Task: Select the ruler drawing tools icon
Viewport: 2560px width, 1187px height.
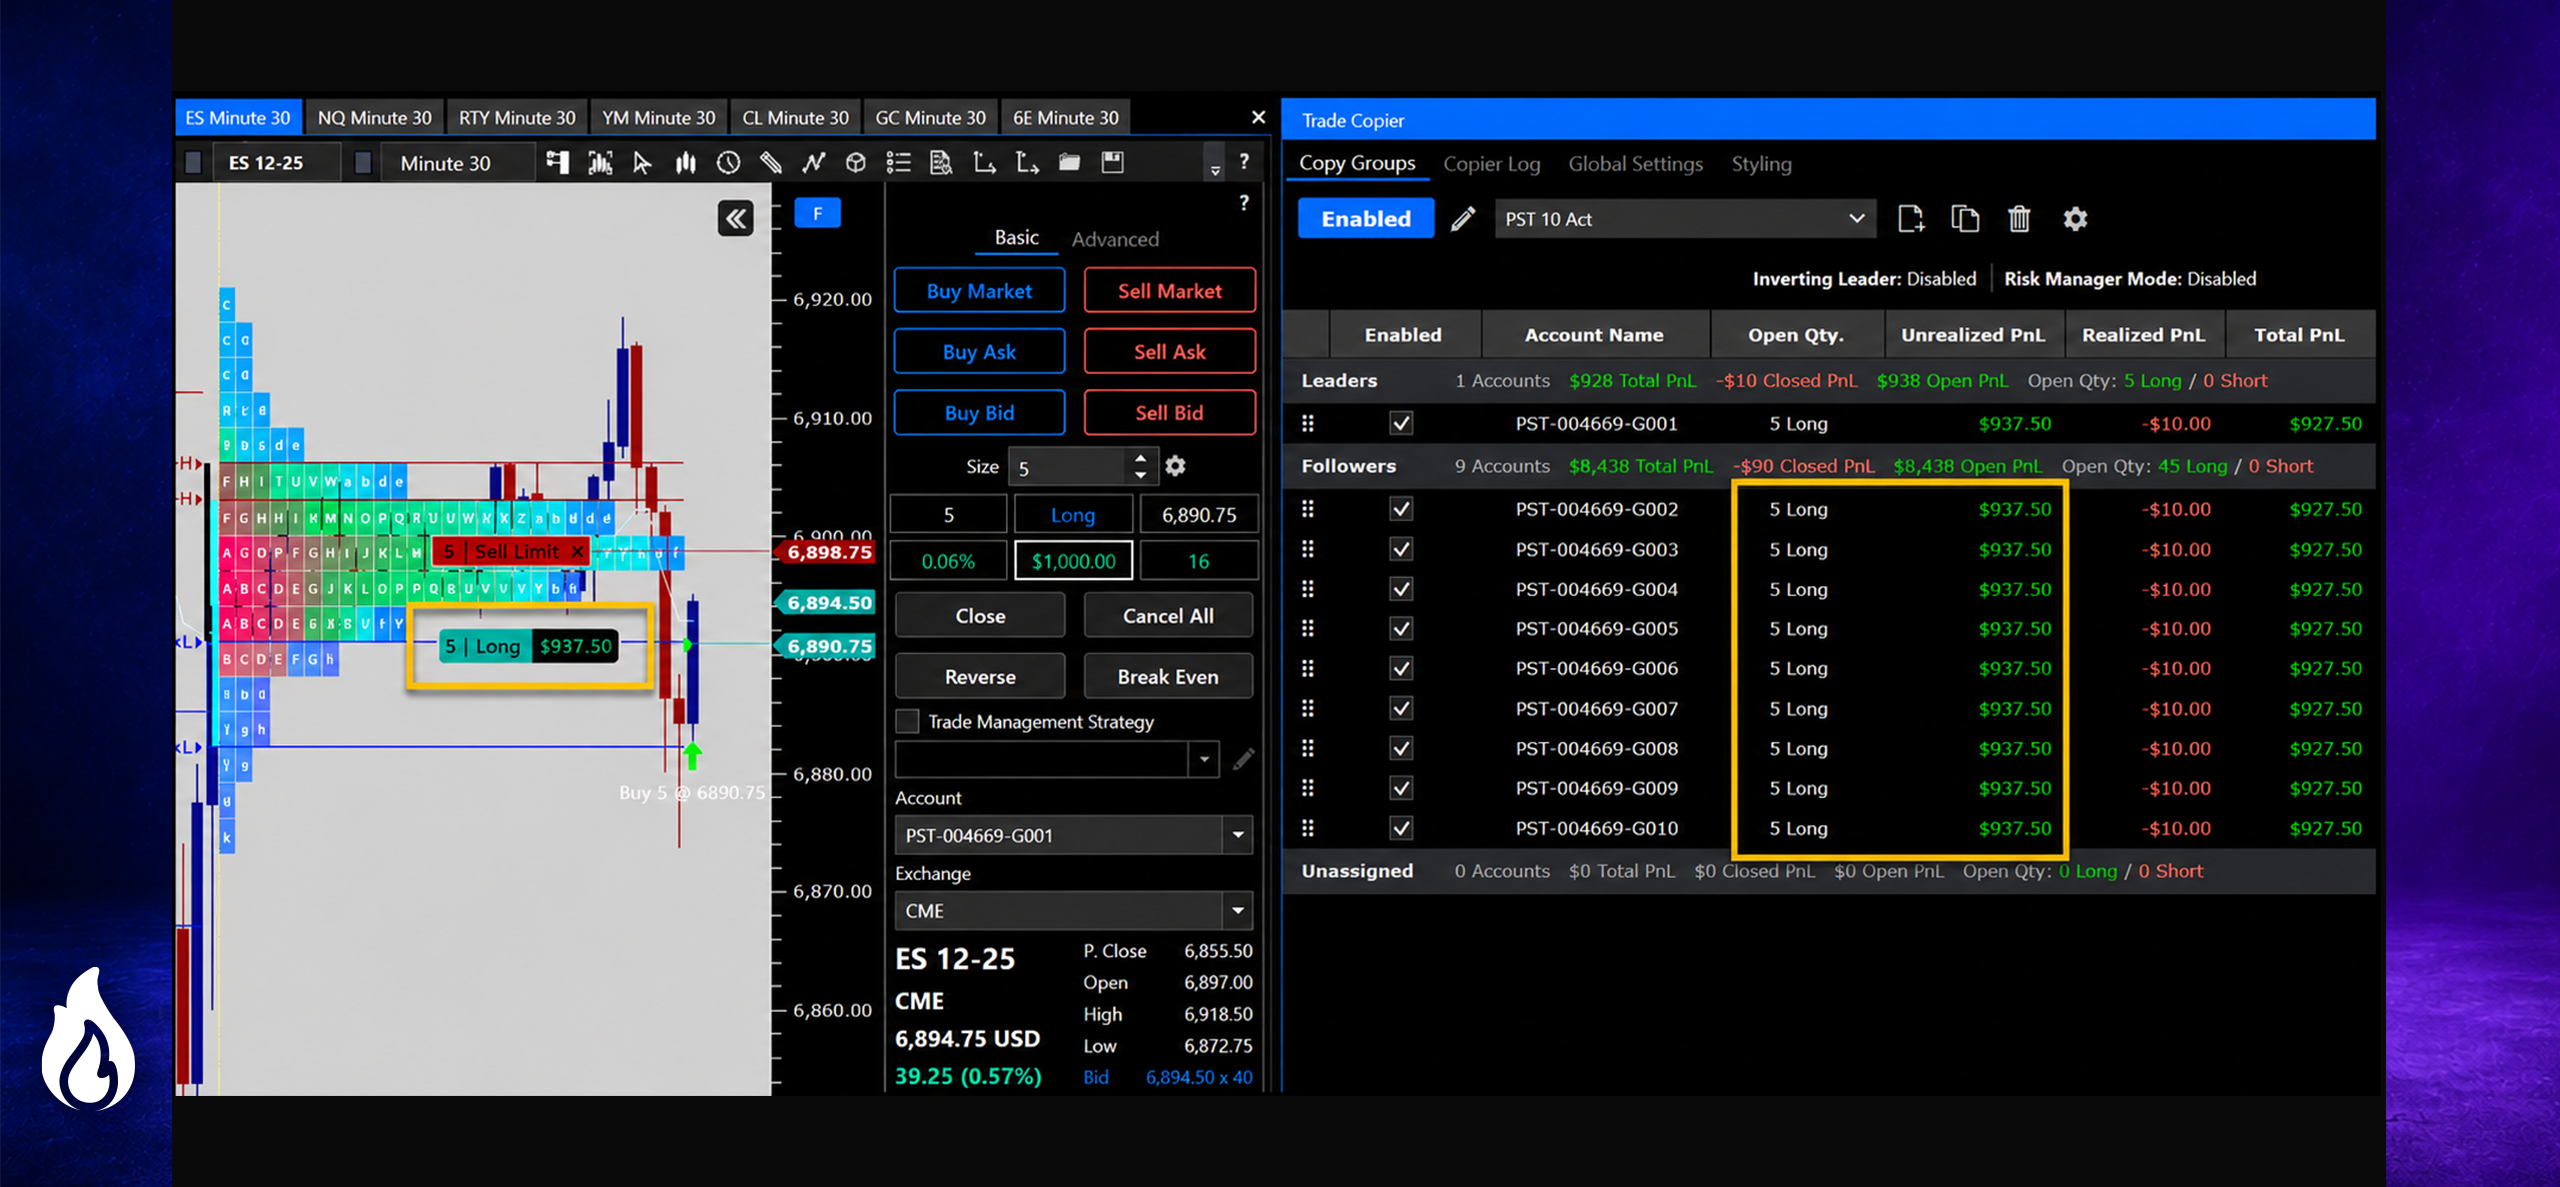Action: coord(770,163)
